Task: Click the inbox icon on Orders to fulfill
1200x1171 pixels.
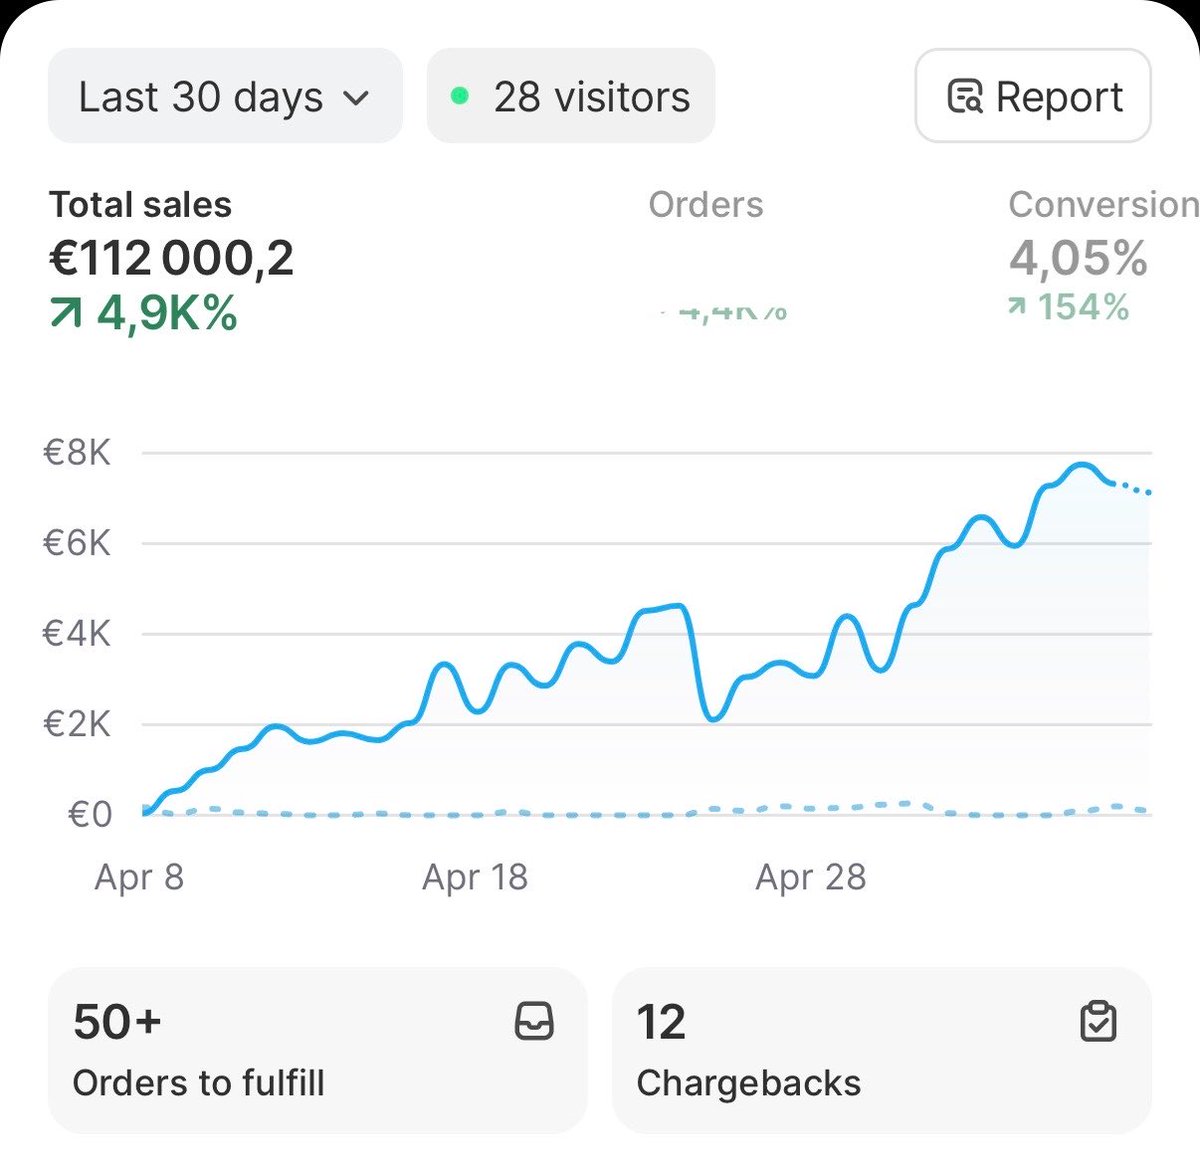Action: tap(534, 1022)
